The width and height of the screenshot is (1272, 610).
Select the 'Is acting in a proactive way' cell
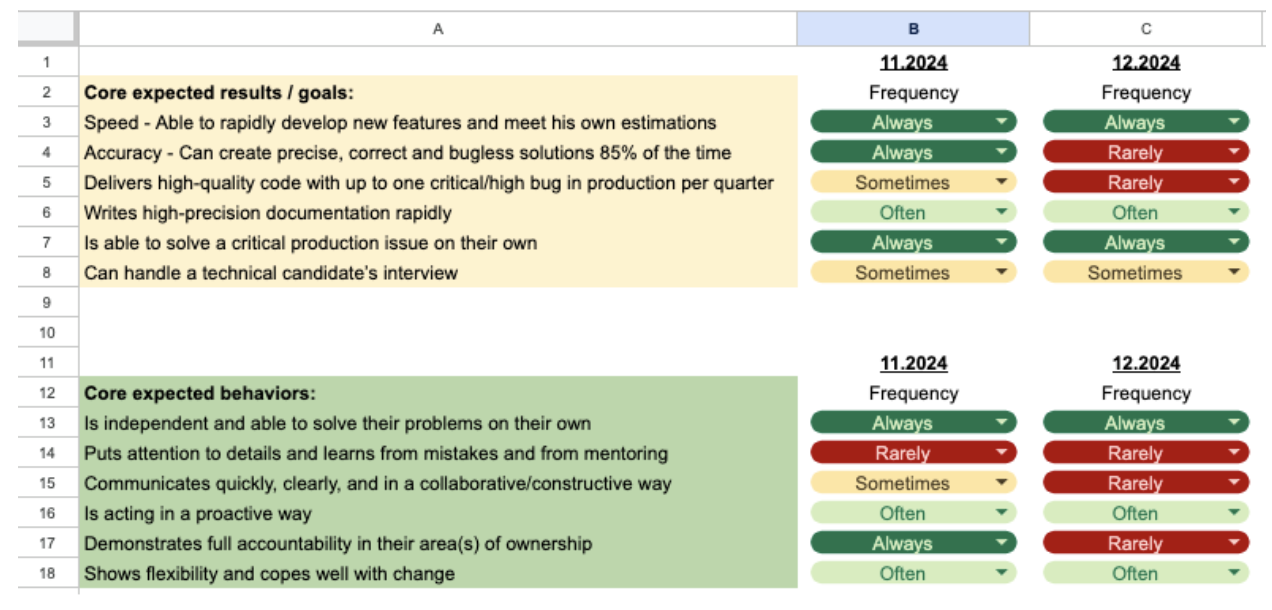tap(438, 513)
